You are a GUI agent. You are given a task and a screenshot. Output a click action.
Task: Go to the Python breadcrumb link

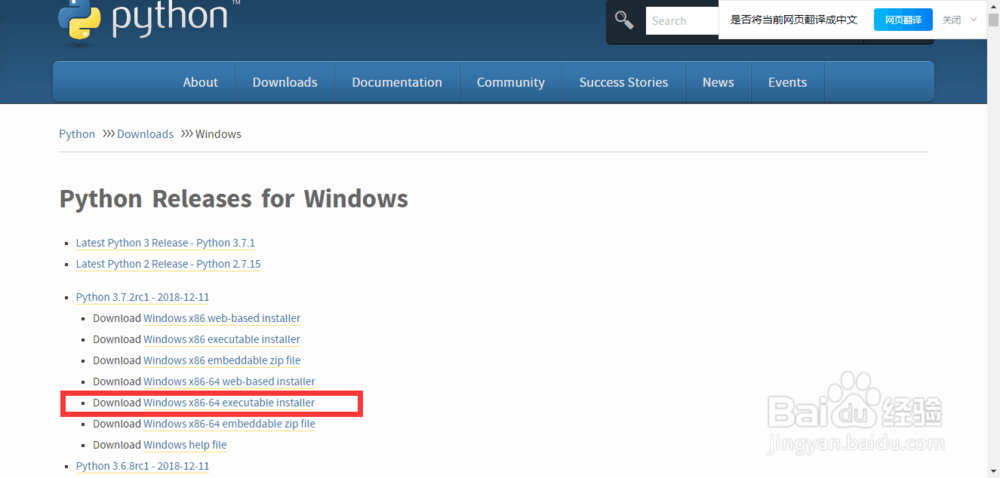click(x=77, y=134)
